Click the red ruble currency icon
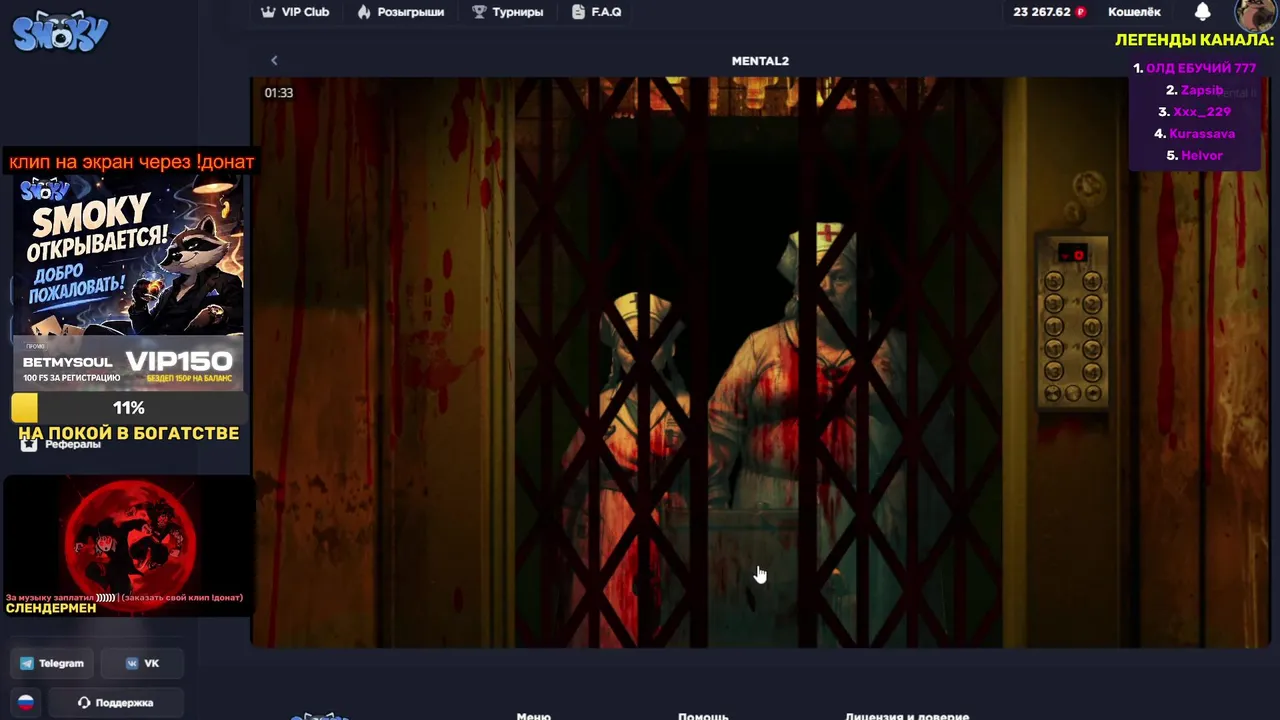The image size is (1280, 720). (1081, 12)
